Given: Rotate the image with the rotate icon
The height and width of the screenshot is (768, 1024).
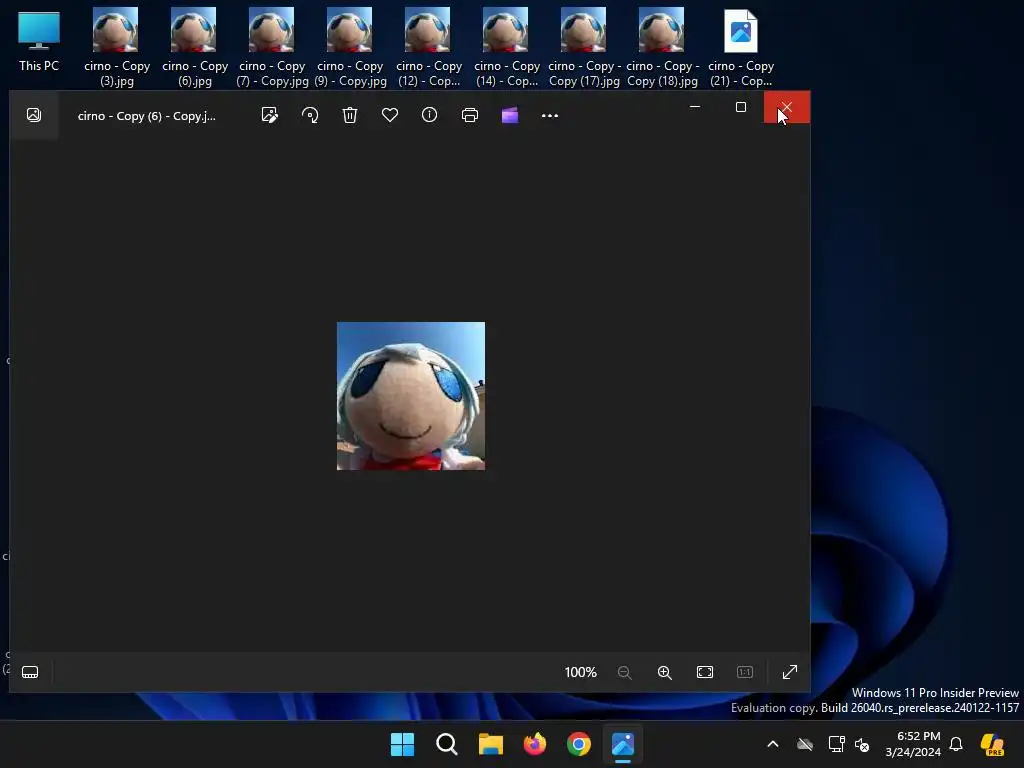Looking at the screenshot, I should [x=310, y=115].
